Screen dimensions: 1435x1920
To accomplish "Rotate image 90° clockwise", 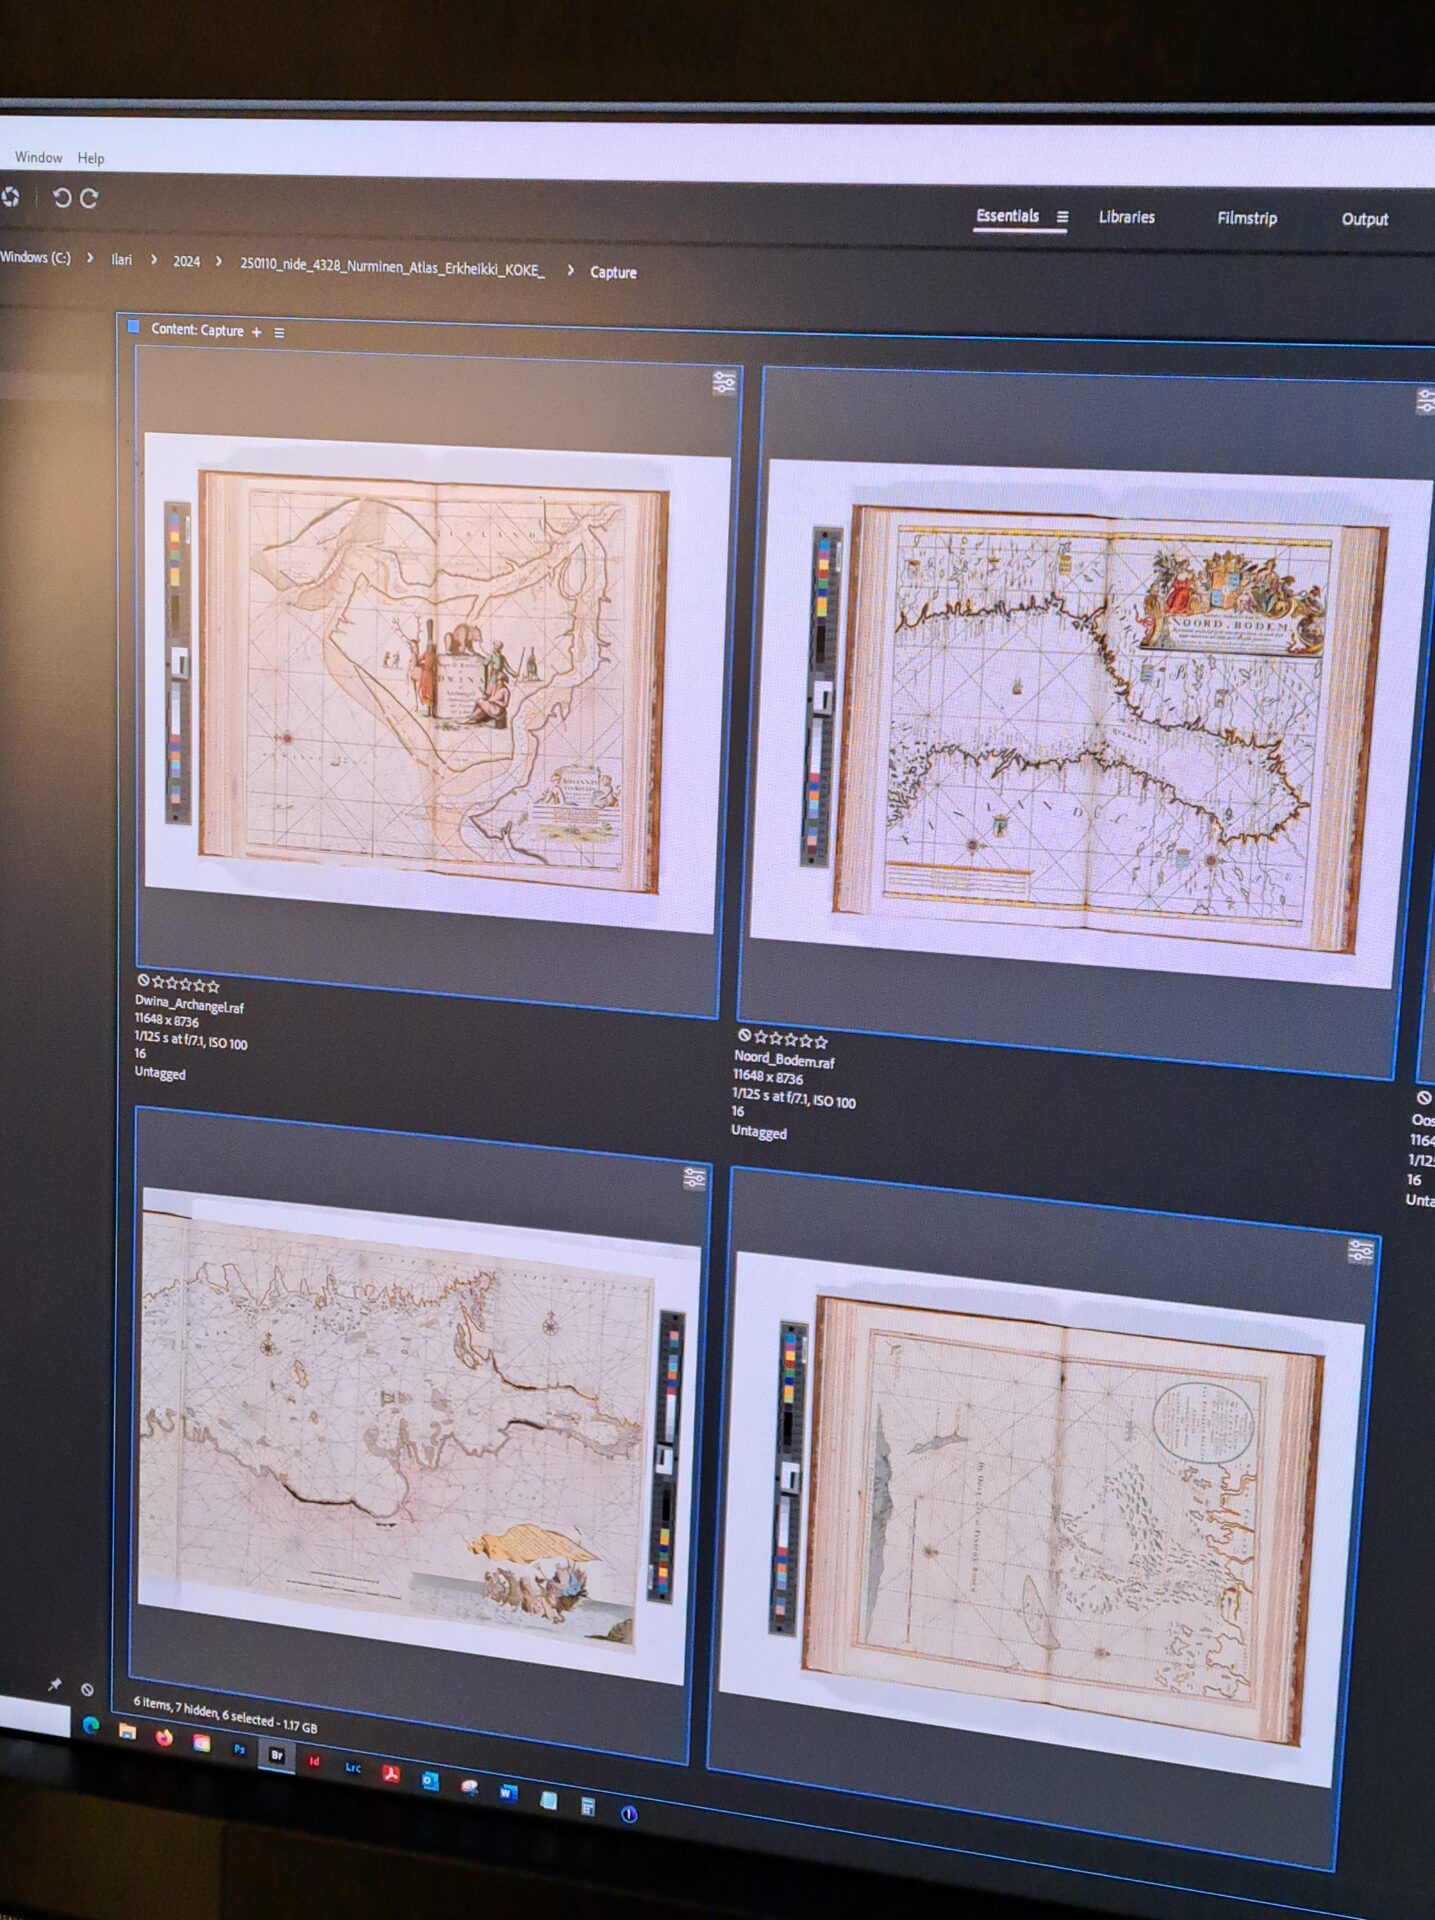I will point(89,198).
